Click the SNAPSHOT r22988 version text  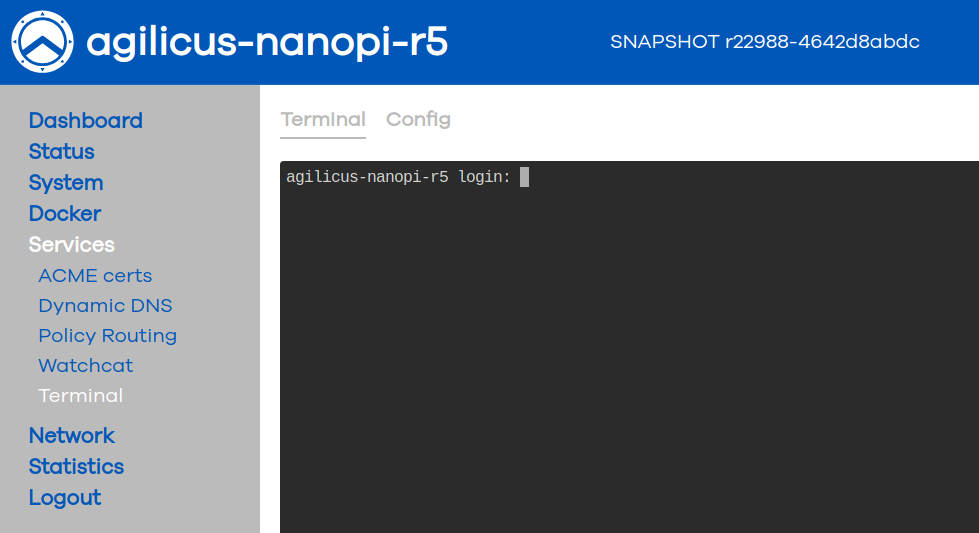point(764,42)
